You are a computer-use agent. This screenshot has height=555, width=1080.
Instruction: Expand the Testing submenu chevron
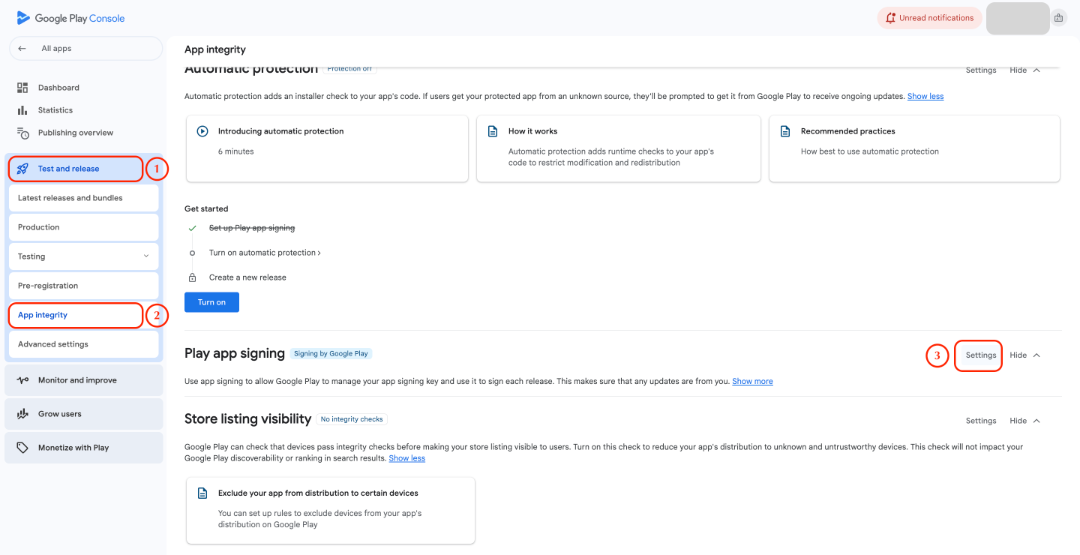147,257
